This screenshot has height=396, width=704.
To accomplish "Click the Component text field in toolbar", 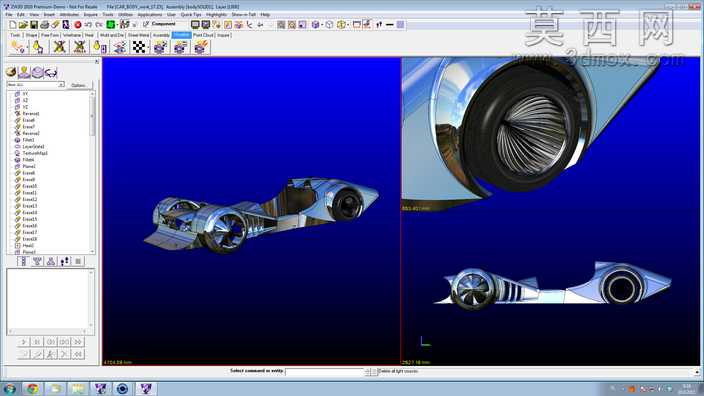I will [163, 24].
